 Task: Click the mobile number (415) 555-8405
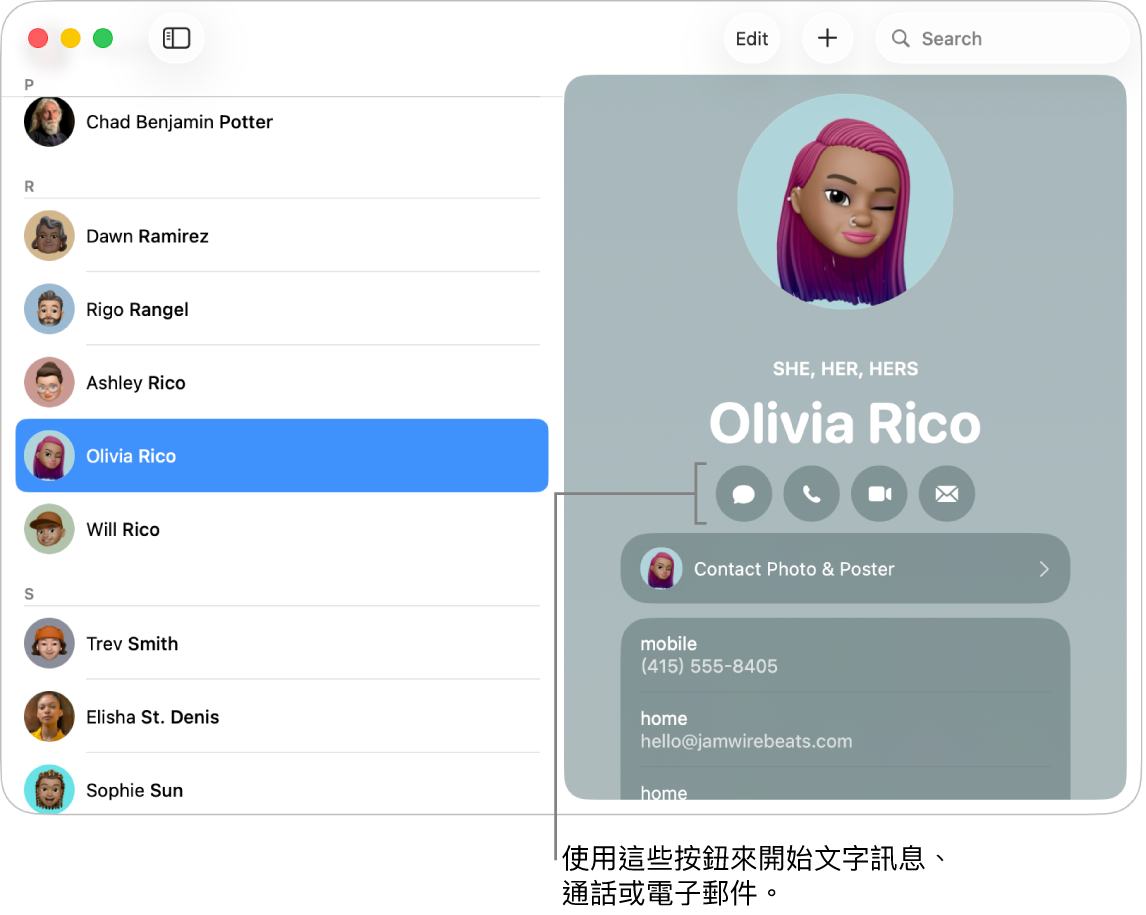click(710, 667)
